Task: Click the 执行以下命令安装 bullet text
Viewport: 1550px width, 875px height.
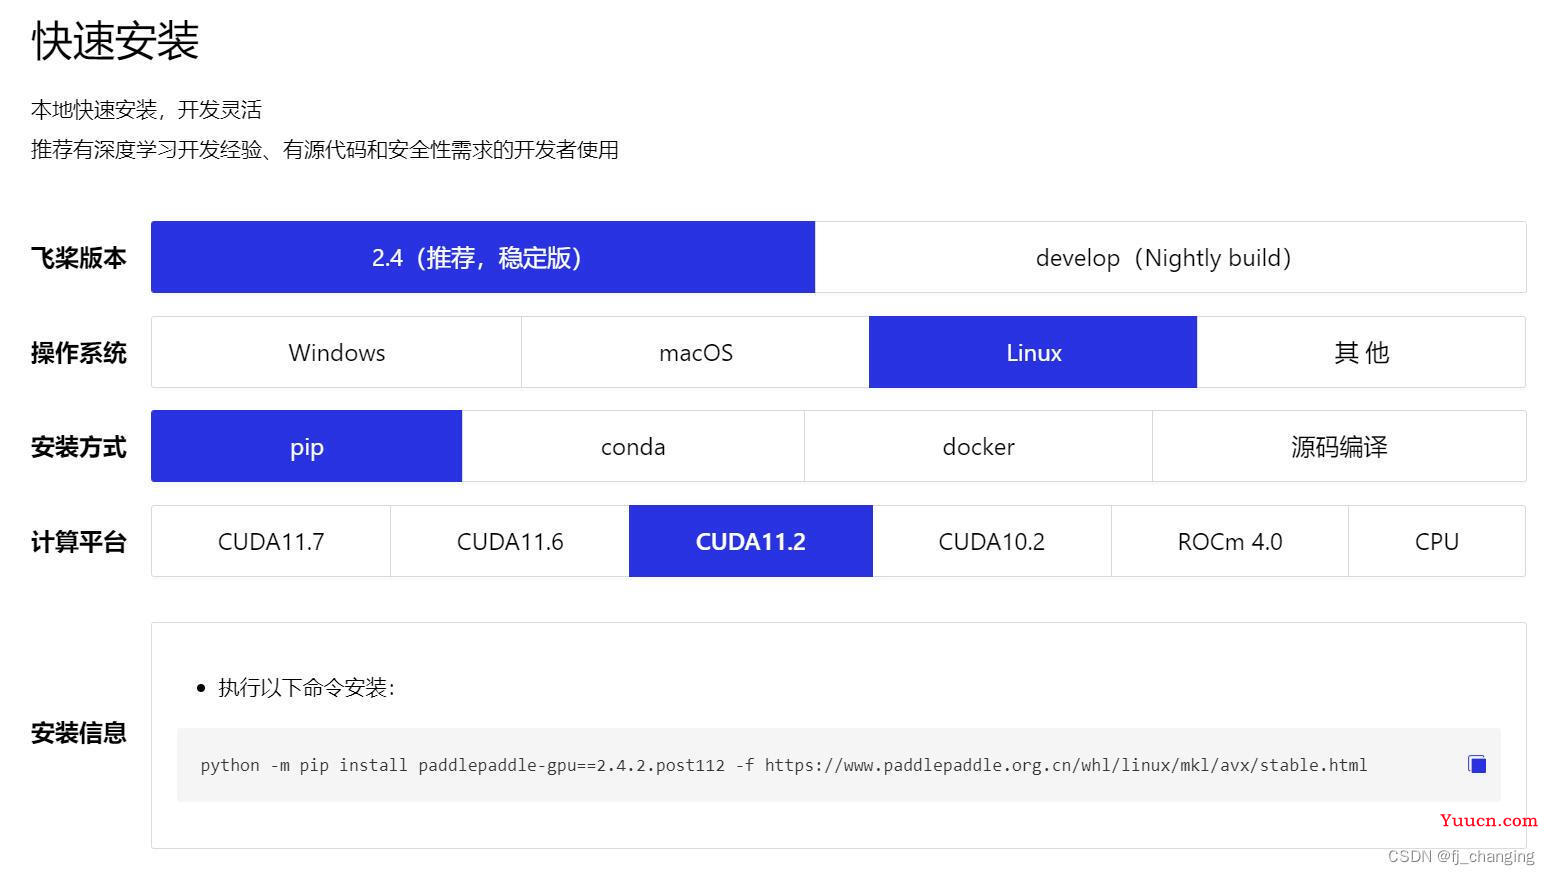Action: click(306, 687)
